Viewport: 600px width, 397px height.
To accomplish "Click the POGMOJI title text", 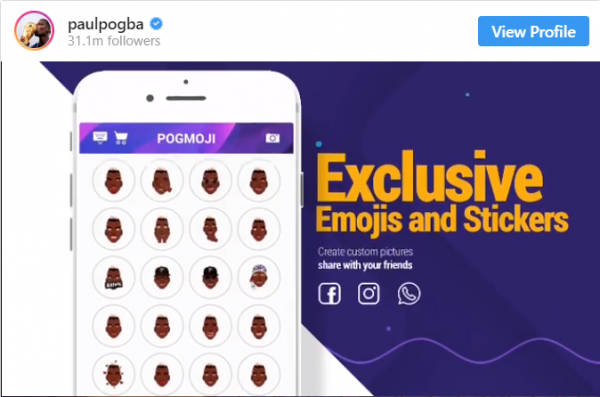I will 186,138.
